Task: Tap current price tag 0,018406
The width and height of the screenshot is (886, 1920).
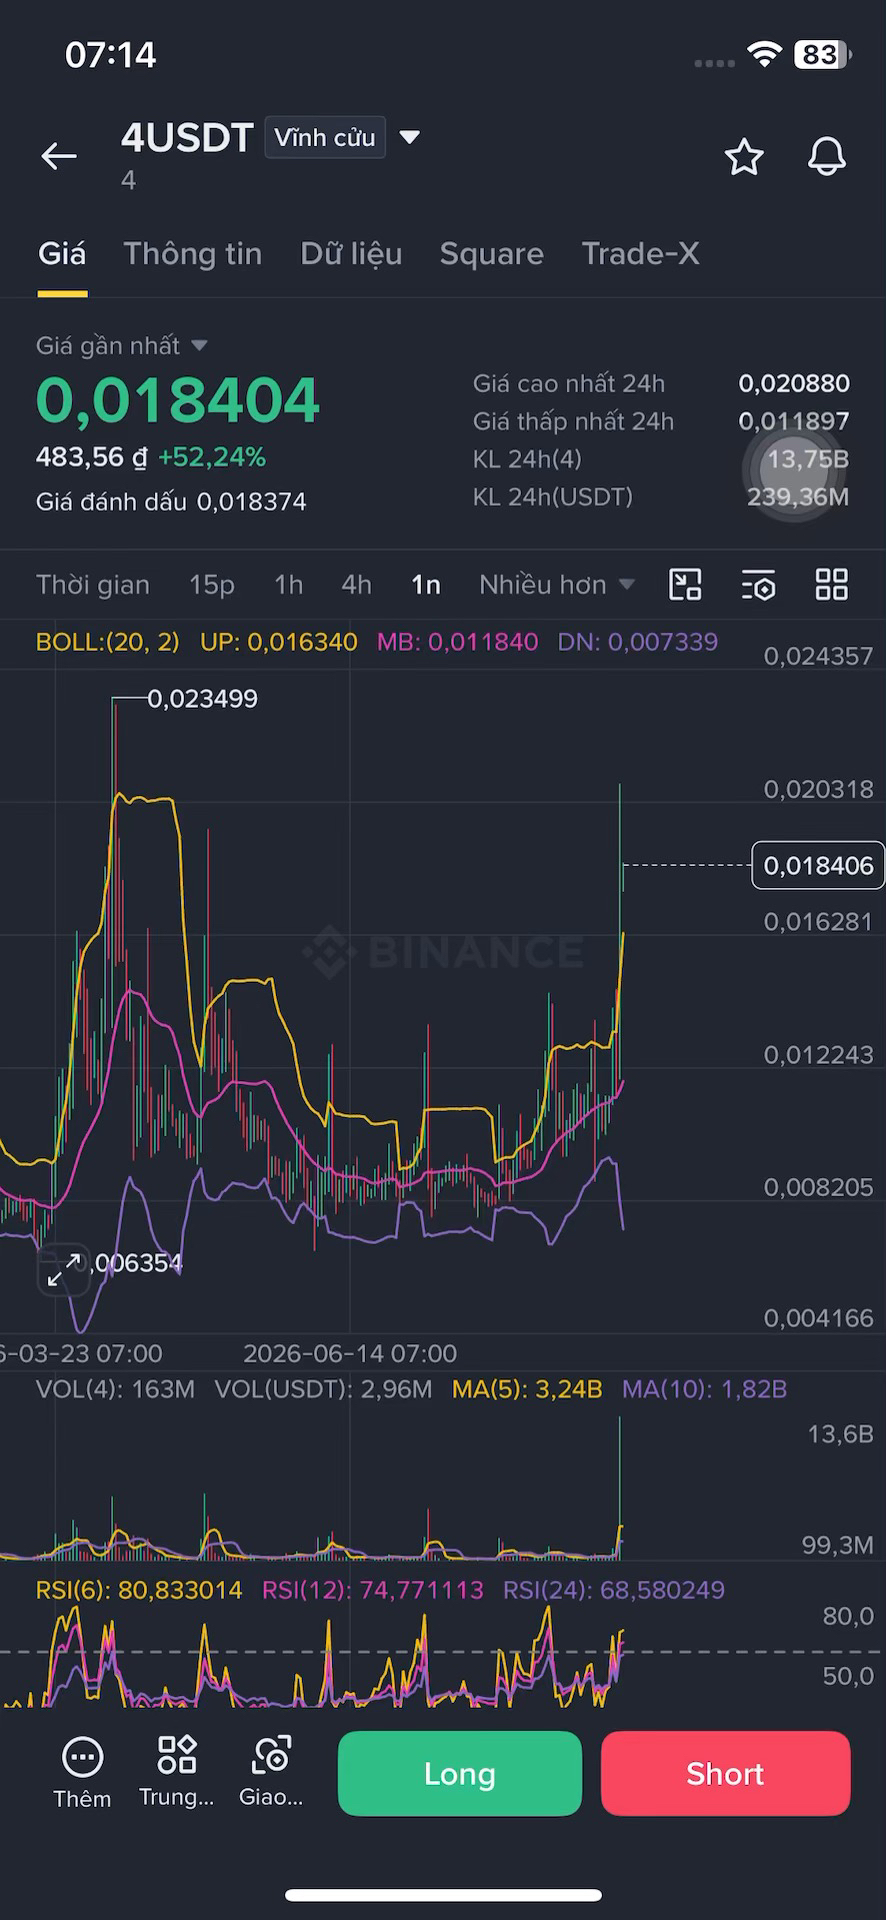Action: [x=818, y=866]
